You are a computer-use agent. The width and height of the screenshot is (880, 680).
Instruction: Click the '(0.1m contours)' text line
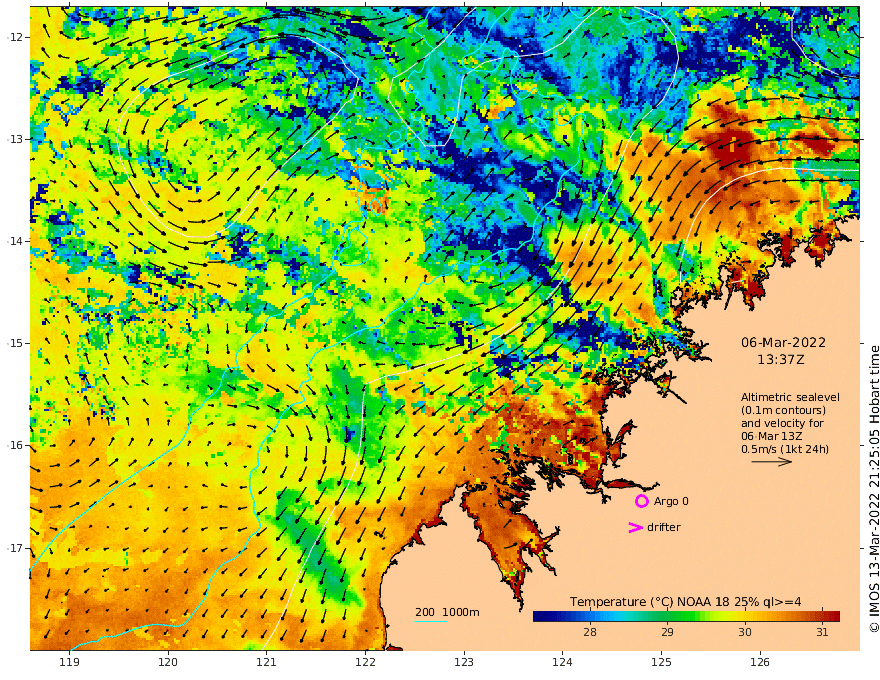pos(783,410)
